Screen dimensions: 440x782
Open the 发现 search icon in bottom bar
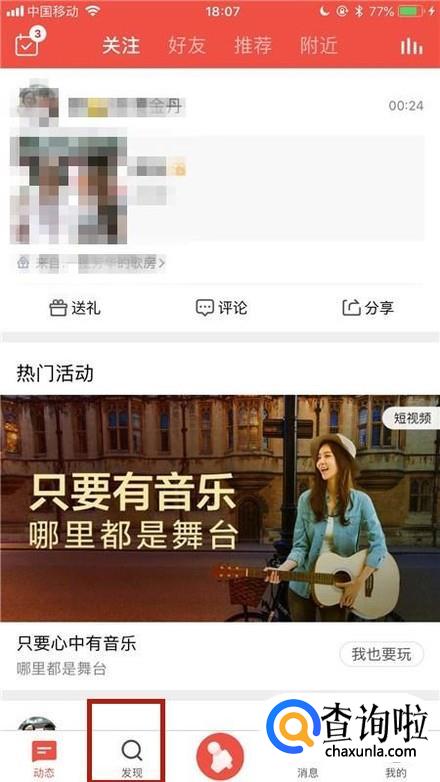132,750
